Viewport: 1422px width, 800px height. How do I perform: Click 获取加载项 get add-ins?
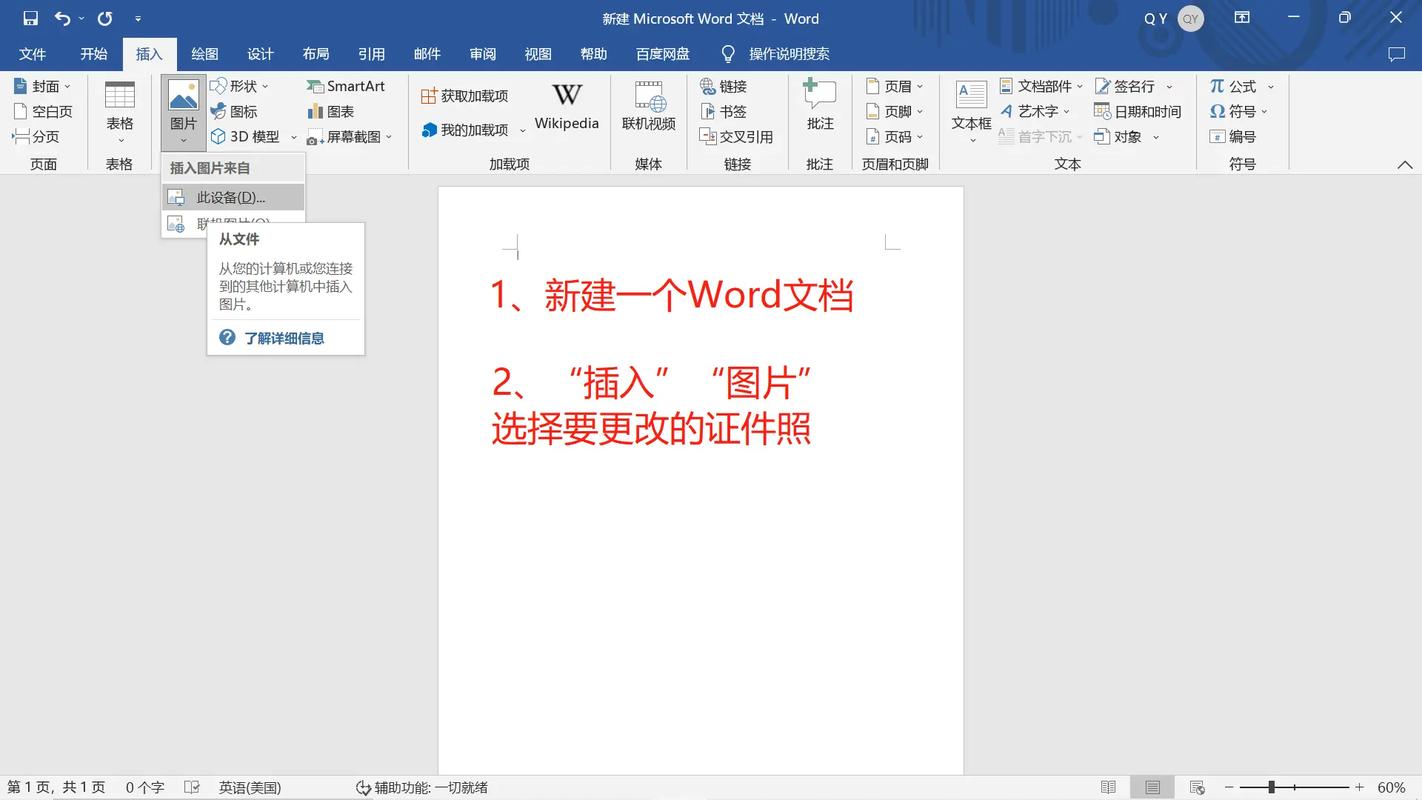(465, 96)
